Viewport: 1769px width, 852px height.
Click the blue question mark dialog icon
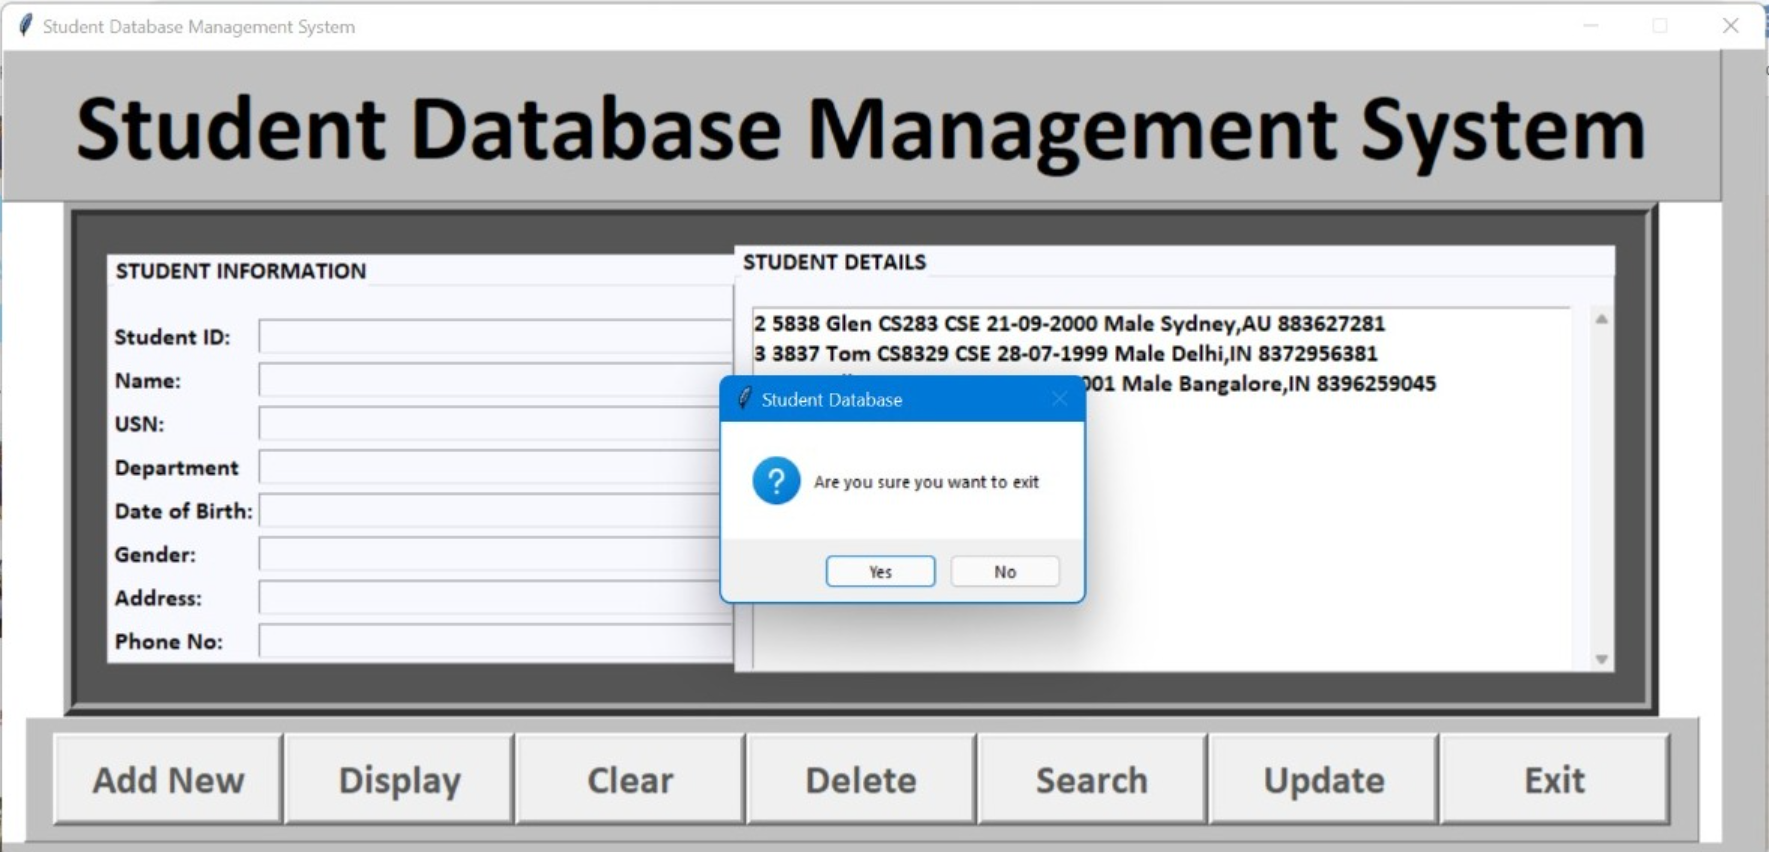point(776,481)
